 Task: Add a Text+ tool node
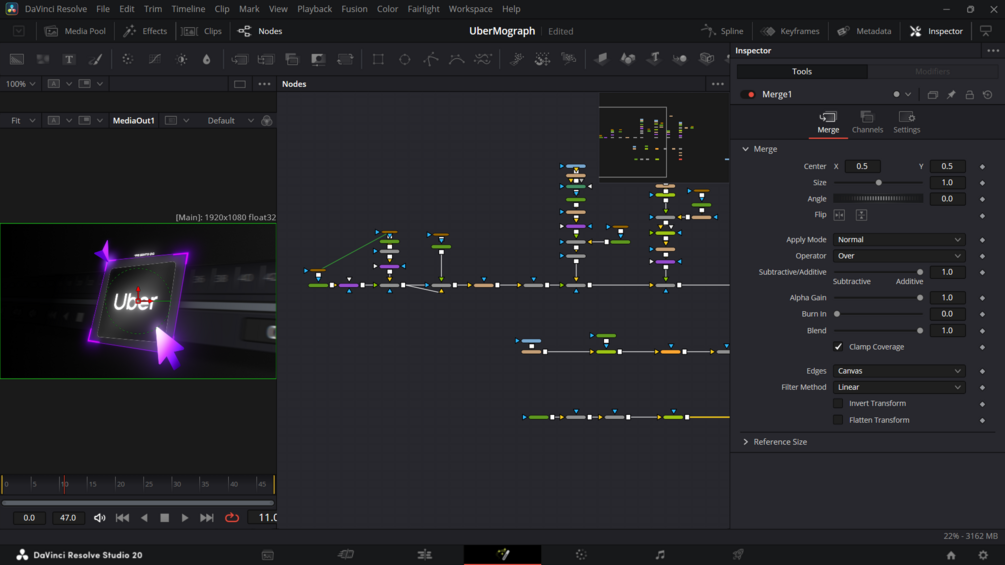click(69, 59)
